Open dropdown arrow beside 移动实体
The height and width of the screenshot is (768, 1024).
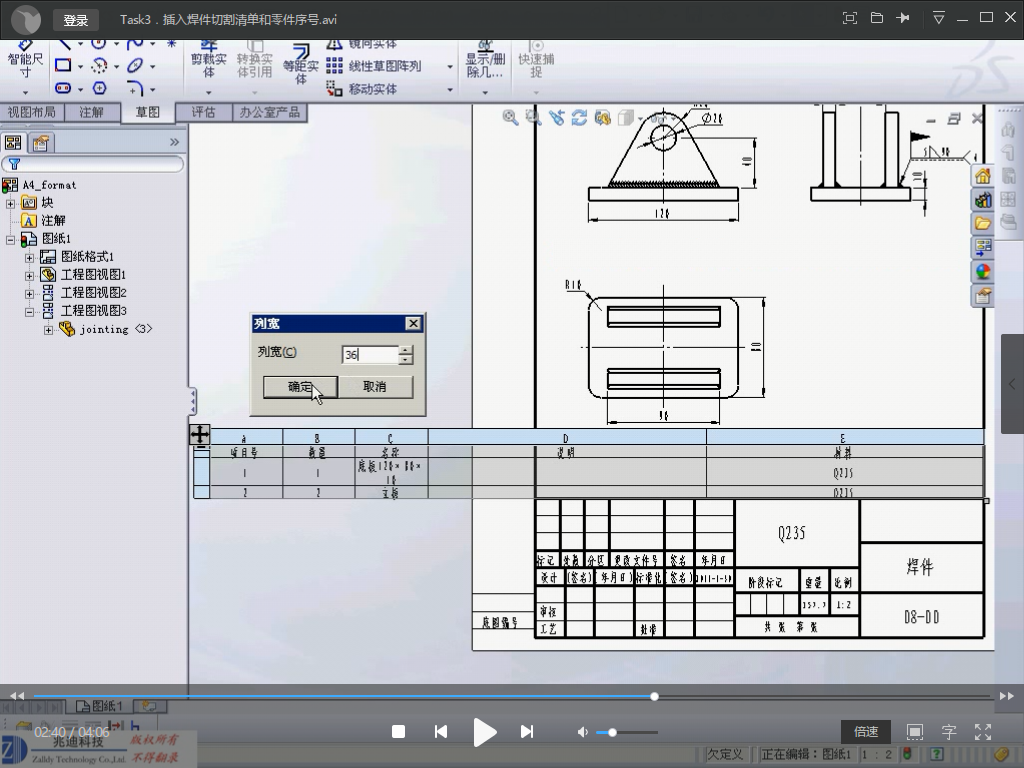pyautogui.click(x=449, y=89)
